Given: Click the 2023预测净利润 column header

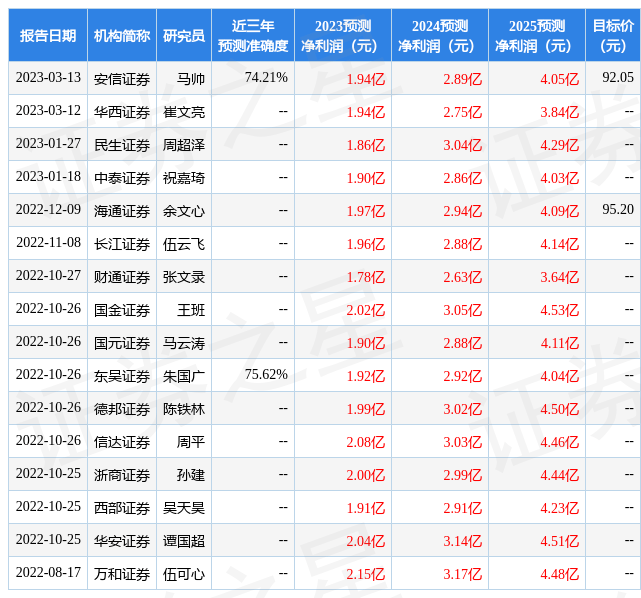Looking at the screenshot, I should [343, 36].
